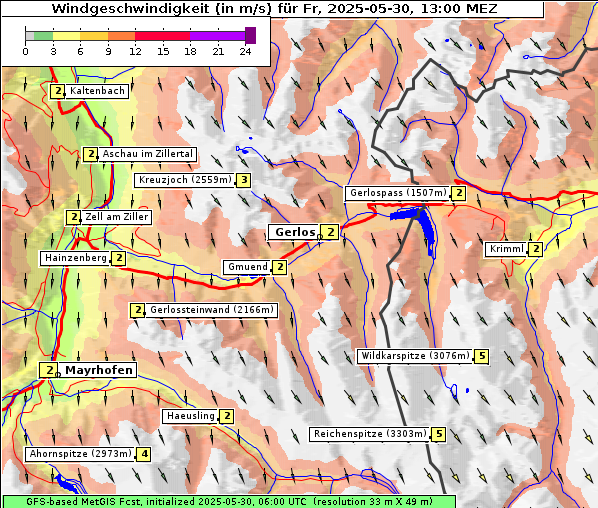This screenshot has width=598, height=508.
Task: Click the Reichenspitze wind value badge 5
Action: 439,434
